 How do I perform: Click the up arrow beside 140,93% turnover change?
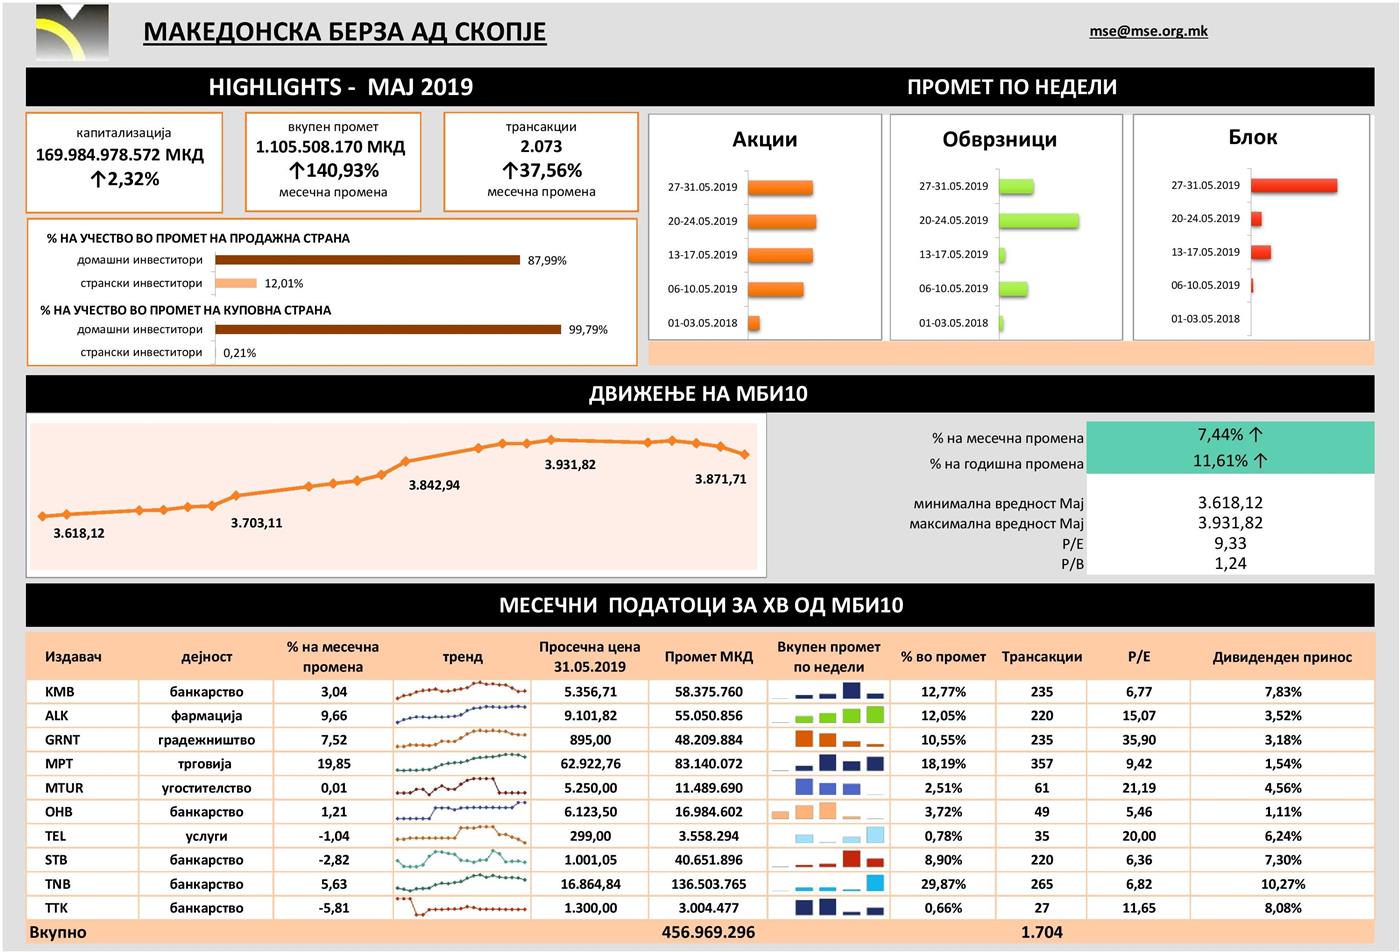(296, 170)
